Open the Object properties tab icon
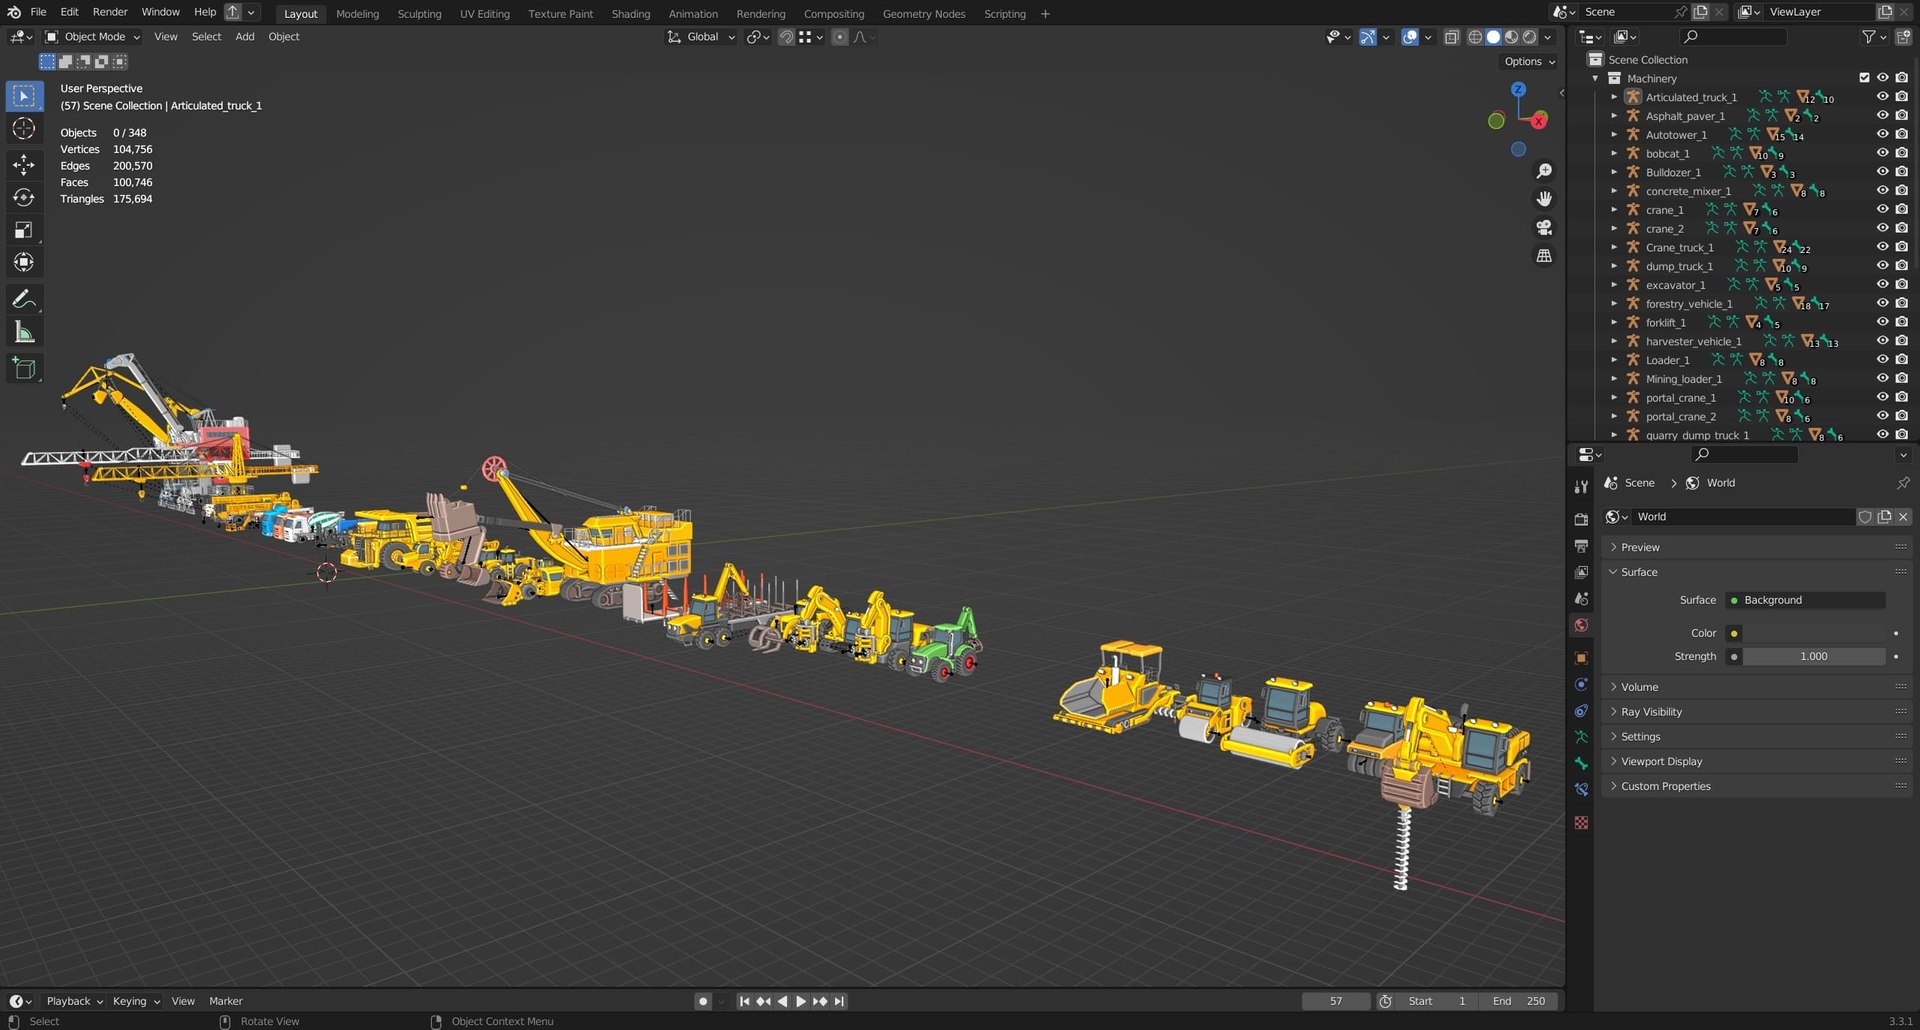Image resolution: width=1920 pixels, height=1030 pixels. [1581, 658]
